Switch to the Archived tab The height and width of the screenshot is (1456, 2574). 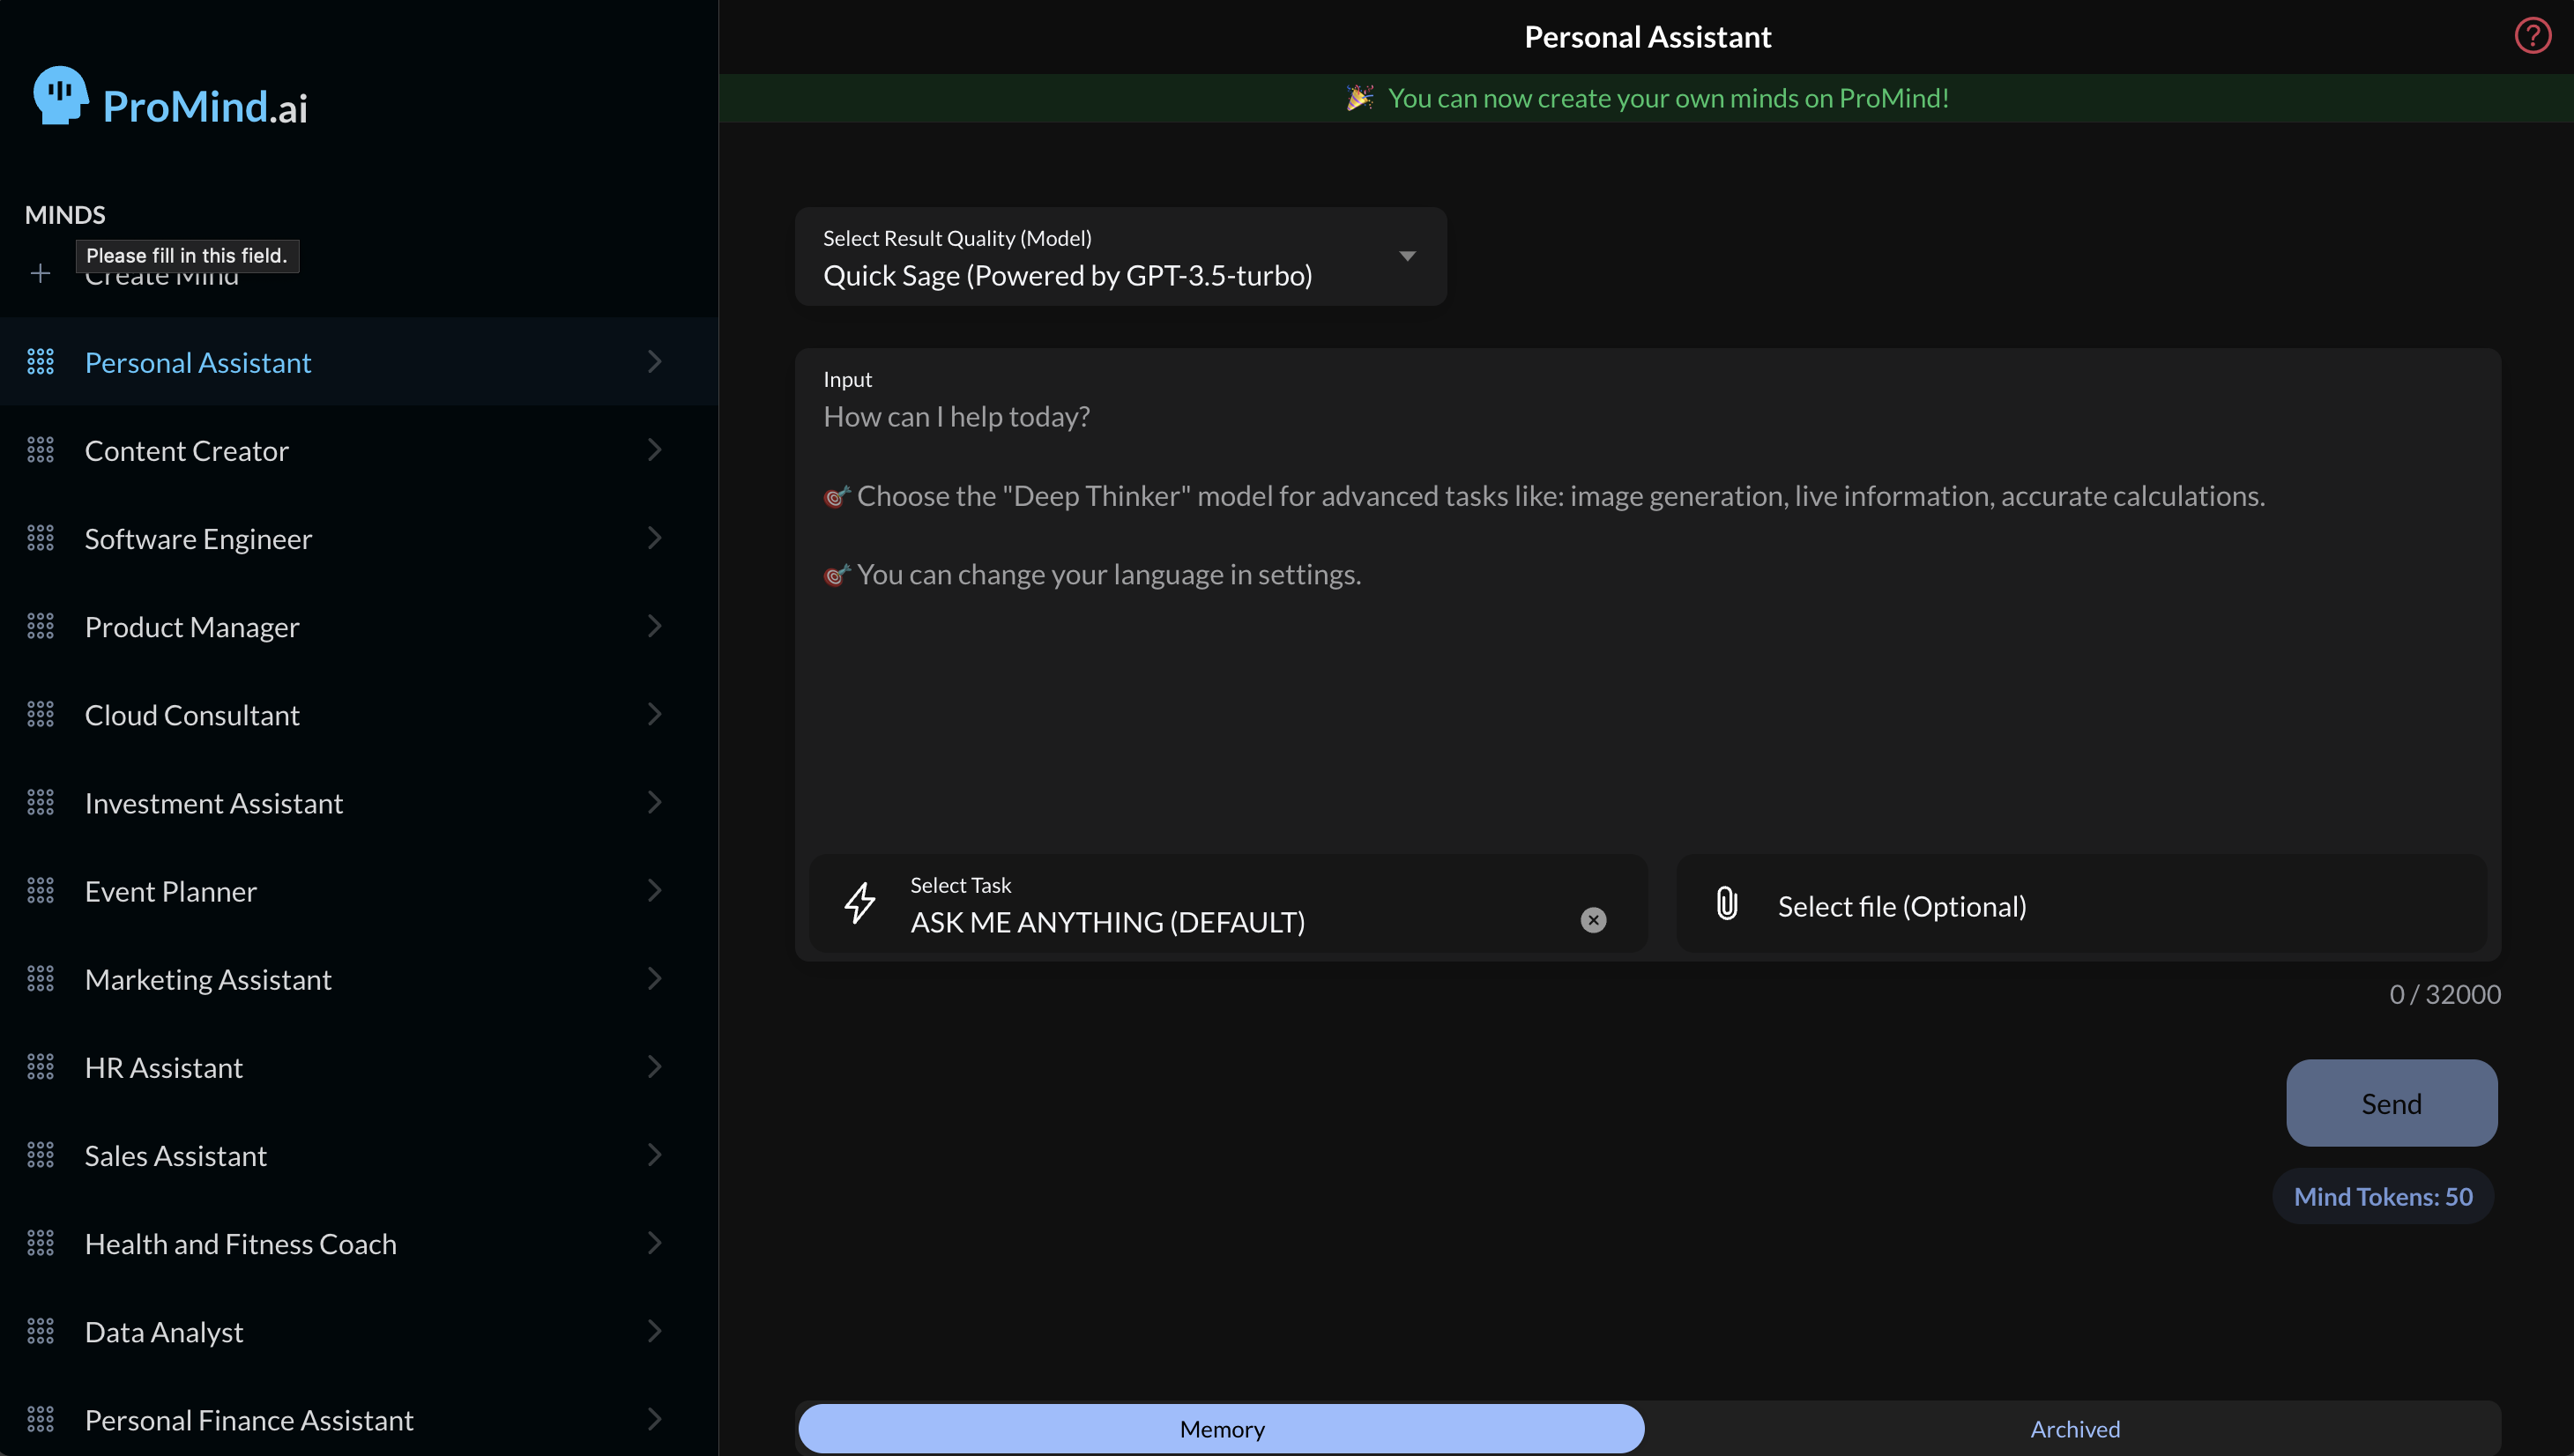(2074, 1428)
